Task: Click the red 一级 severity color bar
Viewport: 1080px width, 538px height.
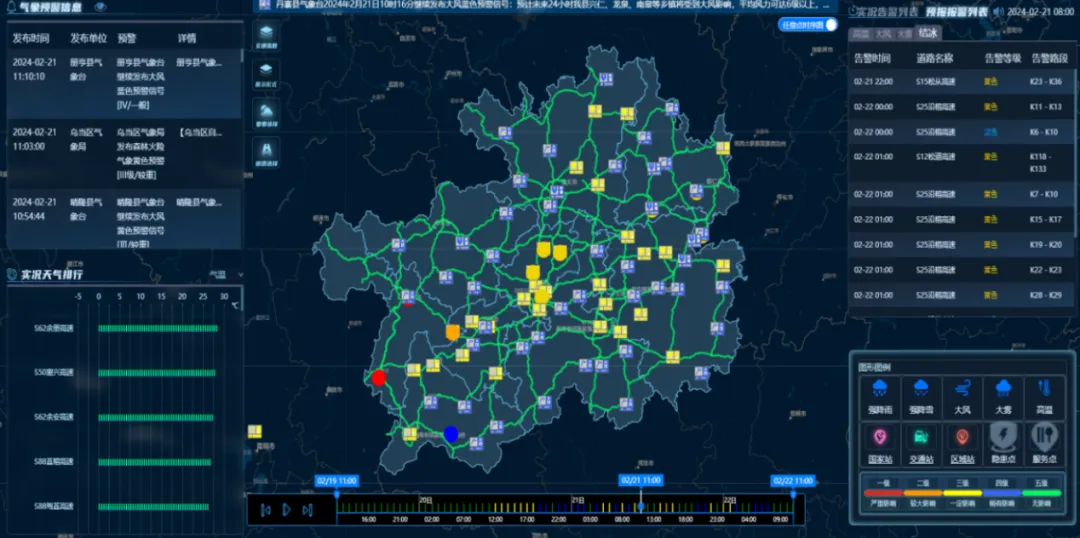Action: click(881, 492)
